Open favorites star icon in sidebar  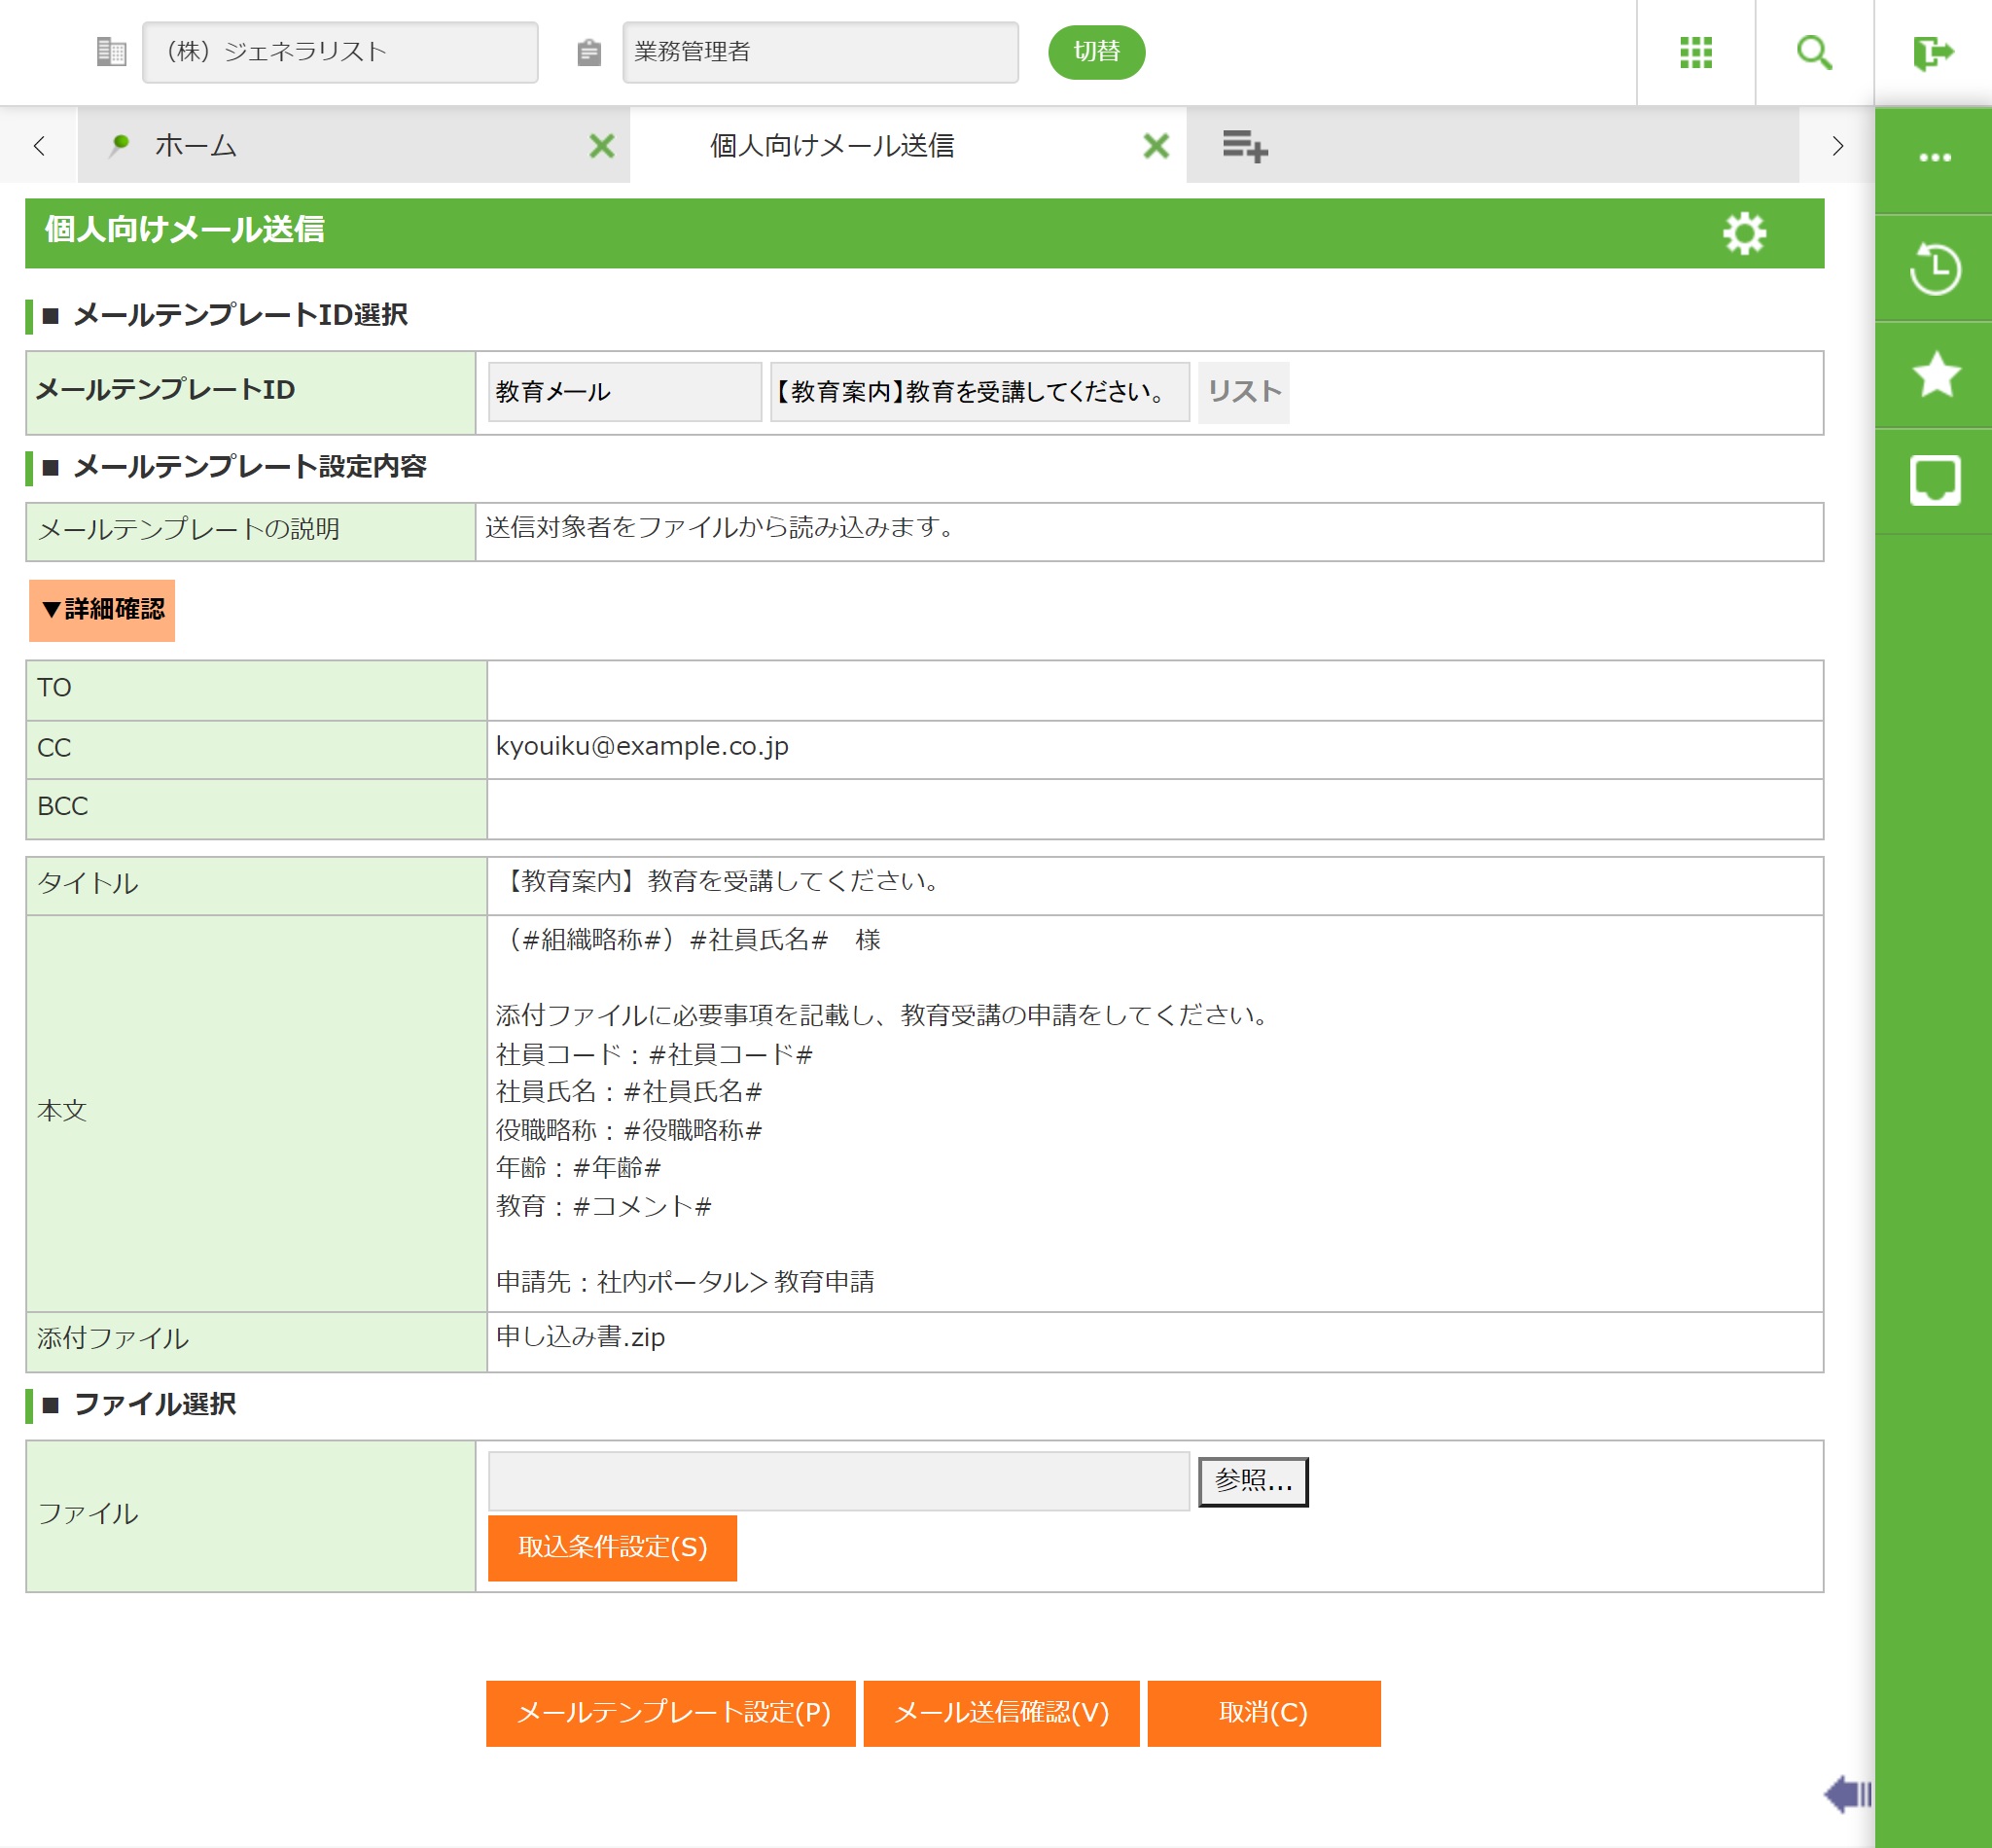point(1935,375)
